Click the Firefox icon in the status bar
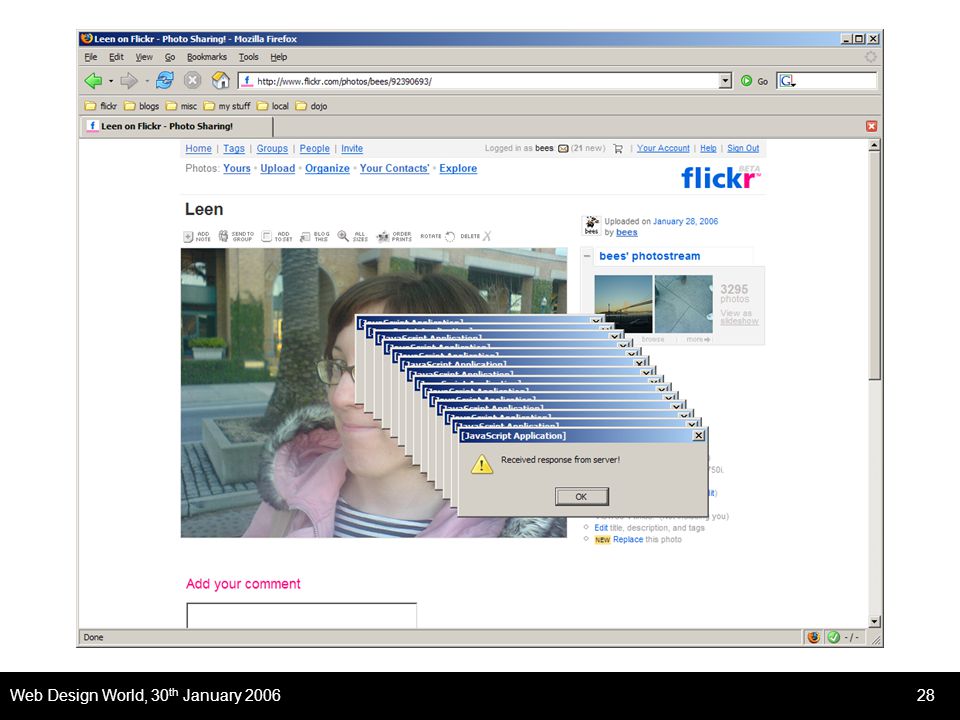This screenshot has height=720, width=960. [x=813, y=637]
